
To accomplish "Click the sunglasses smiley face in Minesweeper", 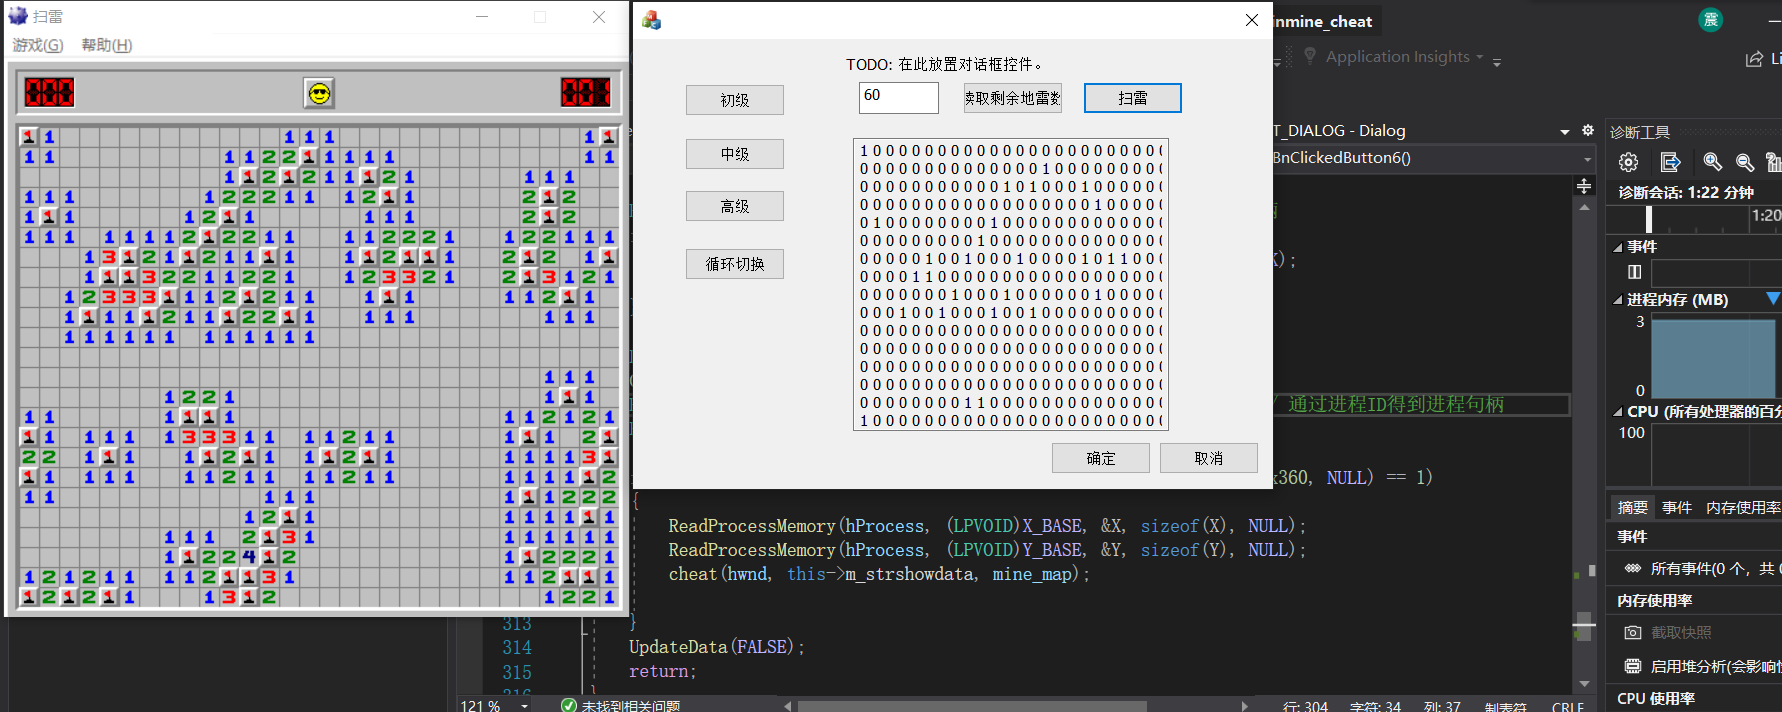I will click(319, 93).
